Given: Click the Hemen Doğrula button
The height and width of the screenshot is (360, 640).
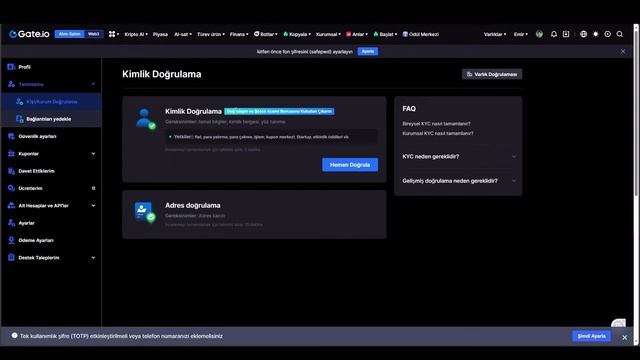Looking at the screenshot, I should pos(350,165).
